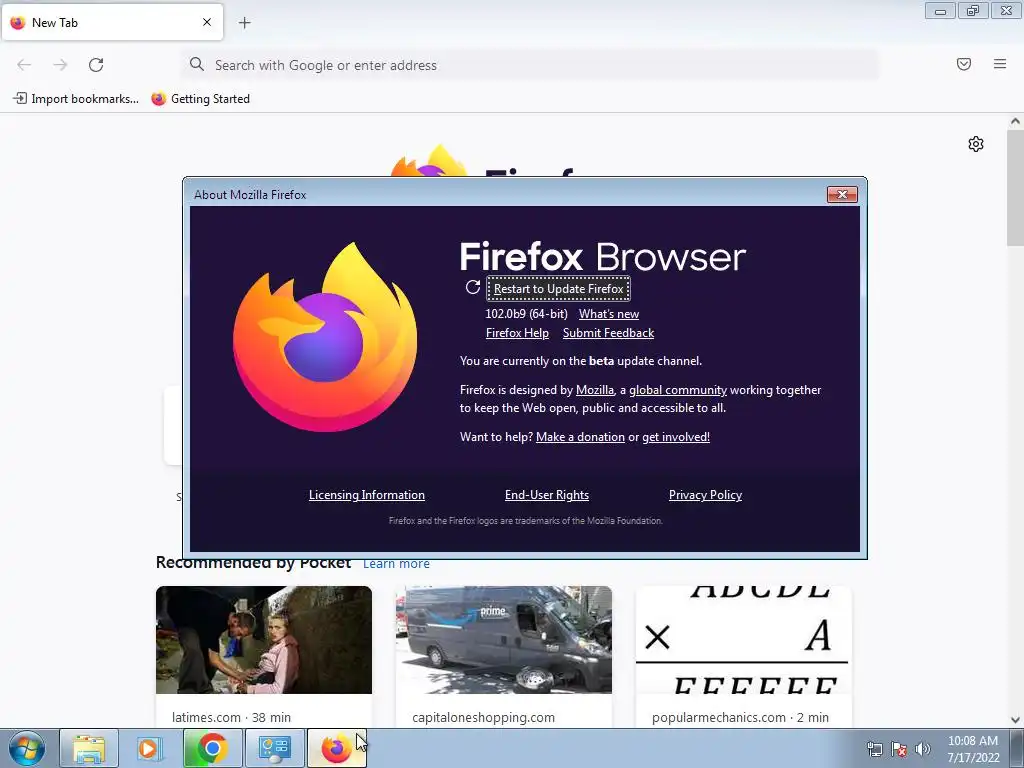The width and height of the screenshot is (1024, 768).
Task: View the End-User Rights link
Action: 547,495
